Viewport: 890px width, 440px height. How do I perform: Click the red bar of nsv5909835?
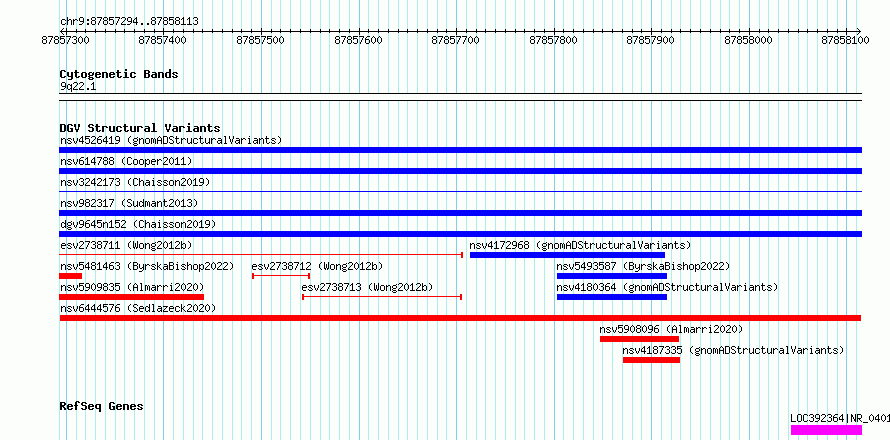tap(131, 296)
